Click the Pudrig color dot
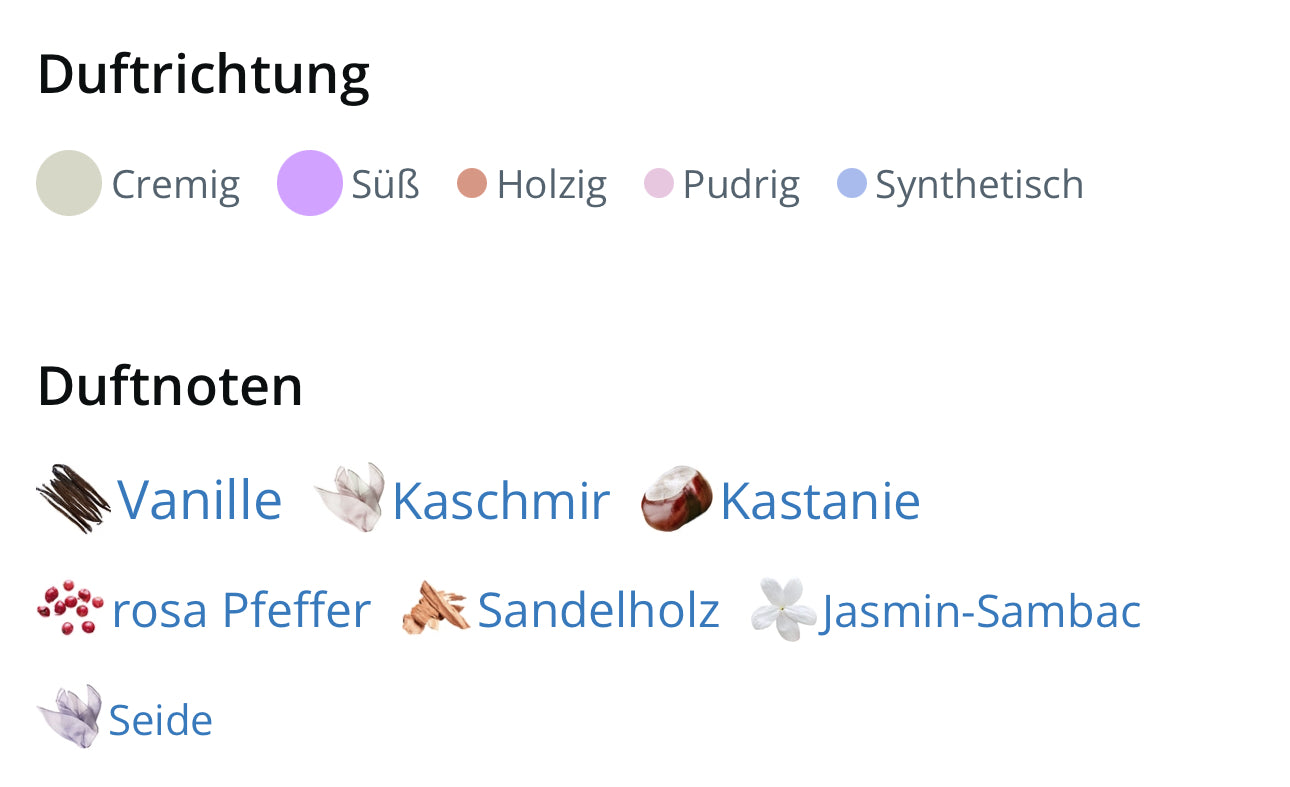 point(659,184)
